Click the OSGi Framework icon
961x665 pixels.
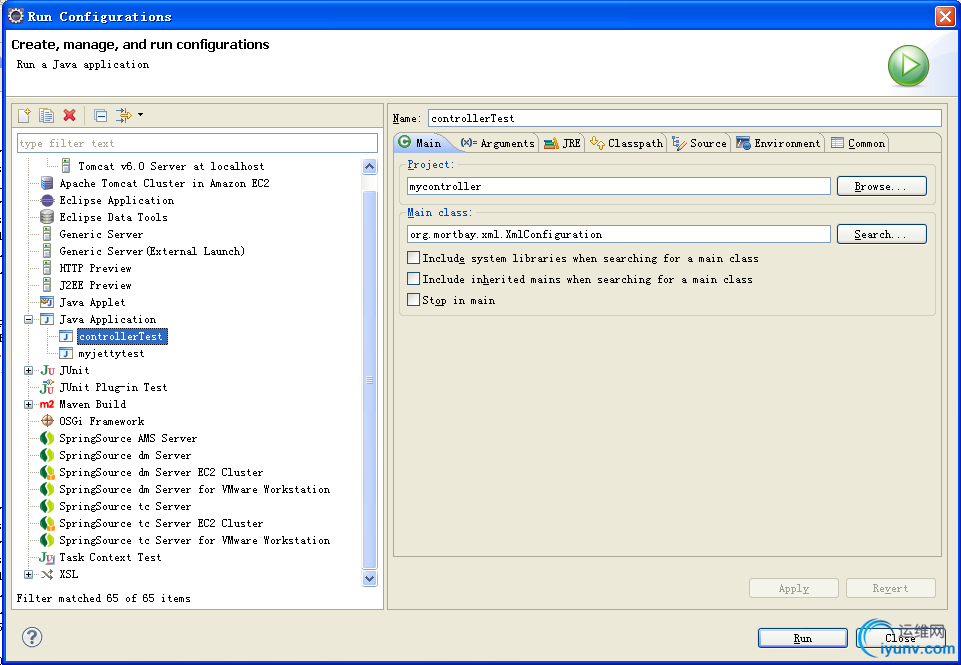point(47,421)
